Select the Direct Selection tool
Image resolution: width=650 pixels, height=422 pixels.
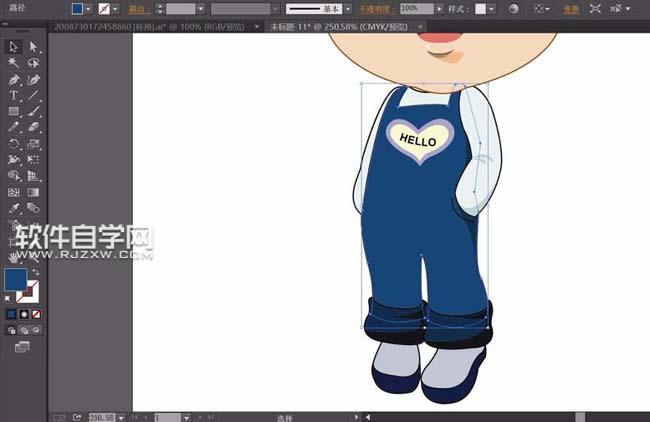tap(33, 47)
